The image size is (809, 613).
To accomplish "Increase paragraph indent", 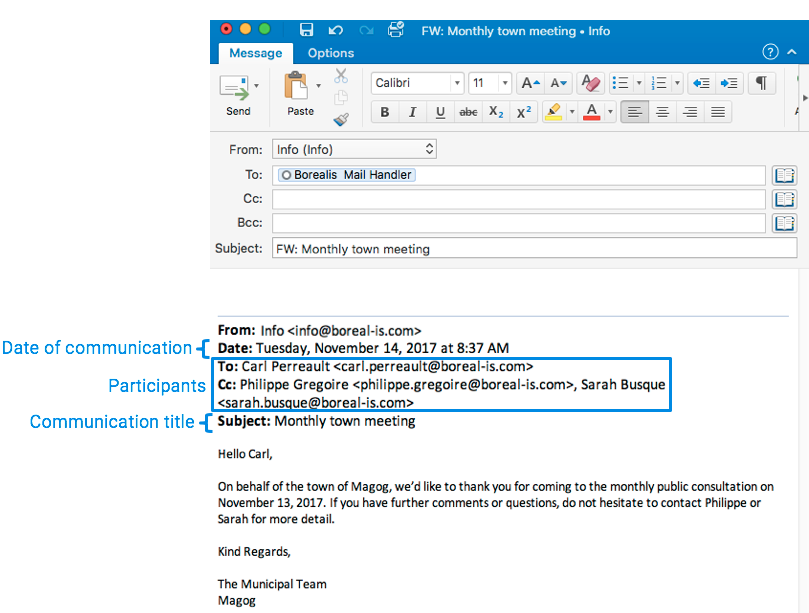I will click(729, 83).
